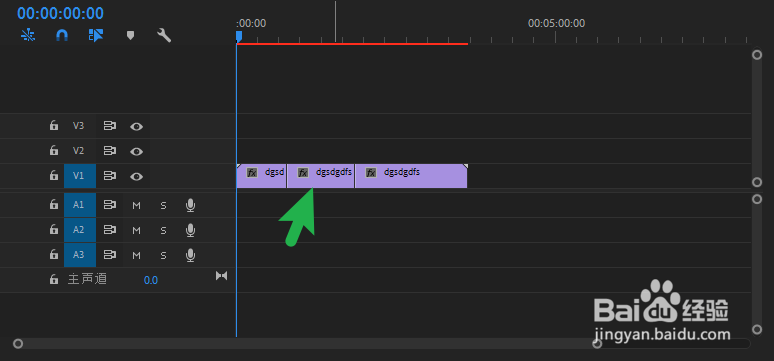Image resolution: width=774 pixels, height=361 pixels.
Task: Select the V3 track target
Action: click(79, 126)
